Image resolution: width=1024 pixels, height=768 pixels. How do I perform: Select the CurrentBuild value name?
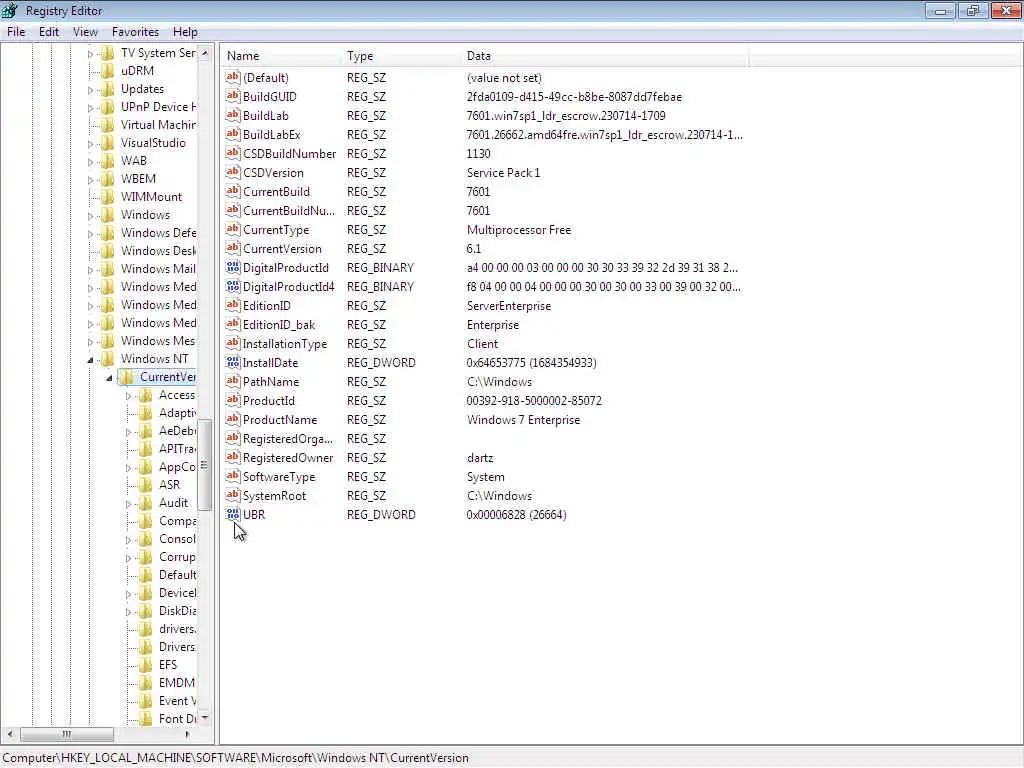[276, 191]
